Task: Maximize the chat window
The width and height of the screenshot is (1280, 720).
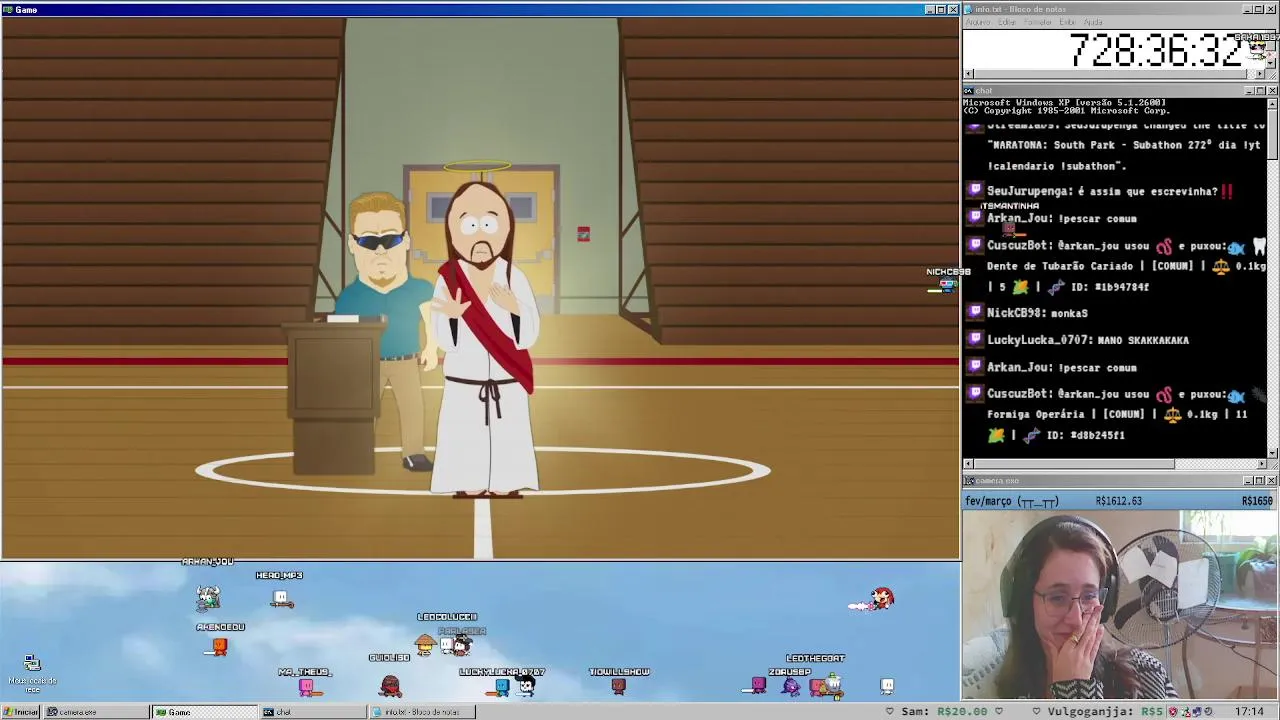Action: coord(1260,91)
